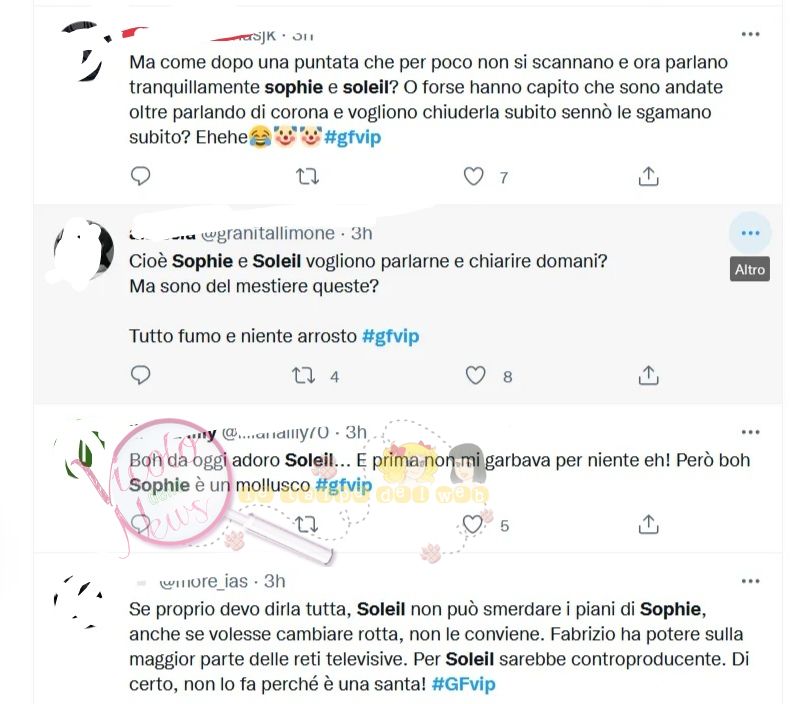Share the first tweet ending with Ehehe
This screenshot has height=704, width=796.
pos(648,176)
